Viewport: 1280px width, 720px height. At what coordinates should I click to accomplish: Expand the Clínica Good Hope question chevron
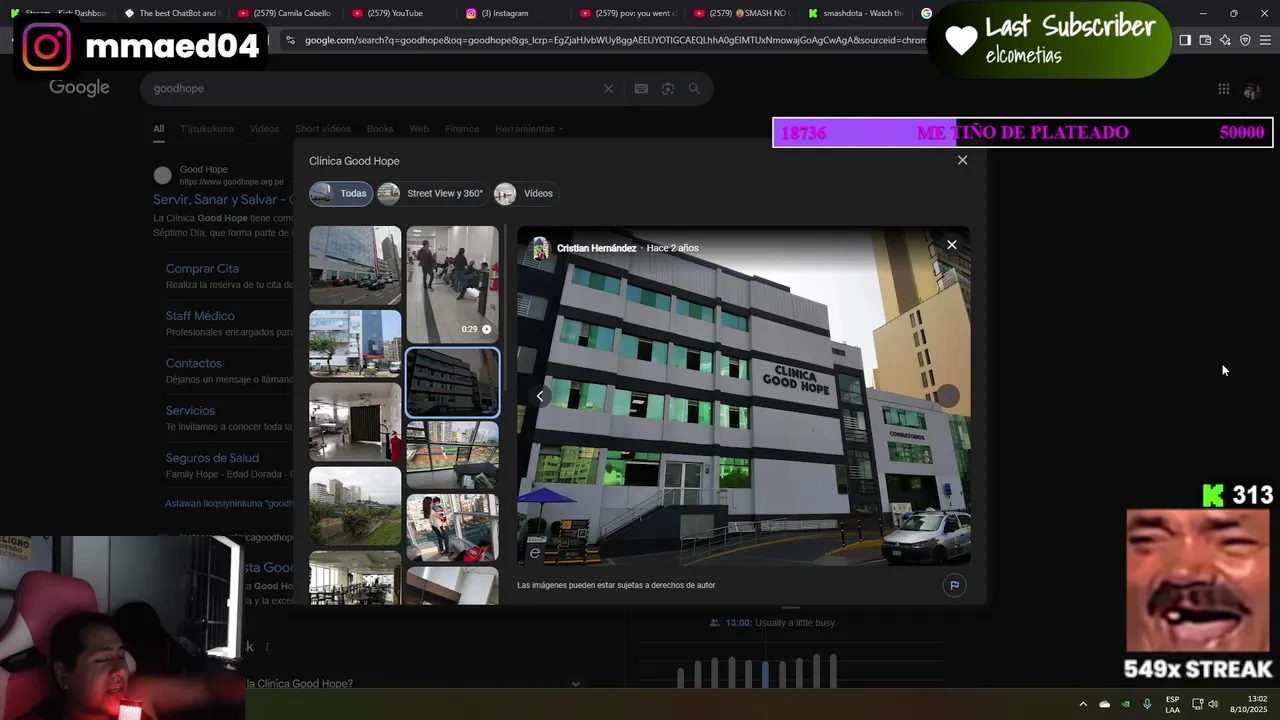(x=575, y=684)
